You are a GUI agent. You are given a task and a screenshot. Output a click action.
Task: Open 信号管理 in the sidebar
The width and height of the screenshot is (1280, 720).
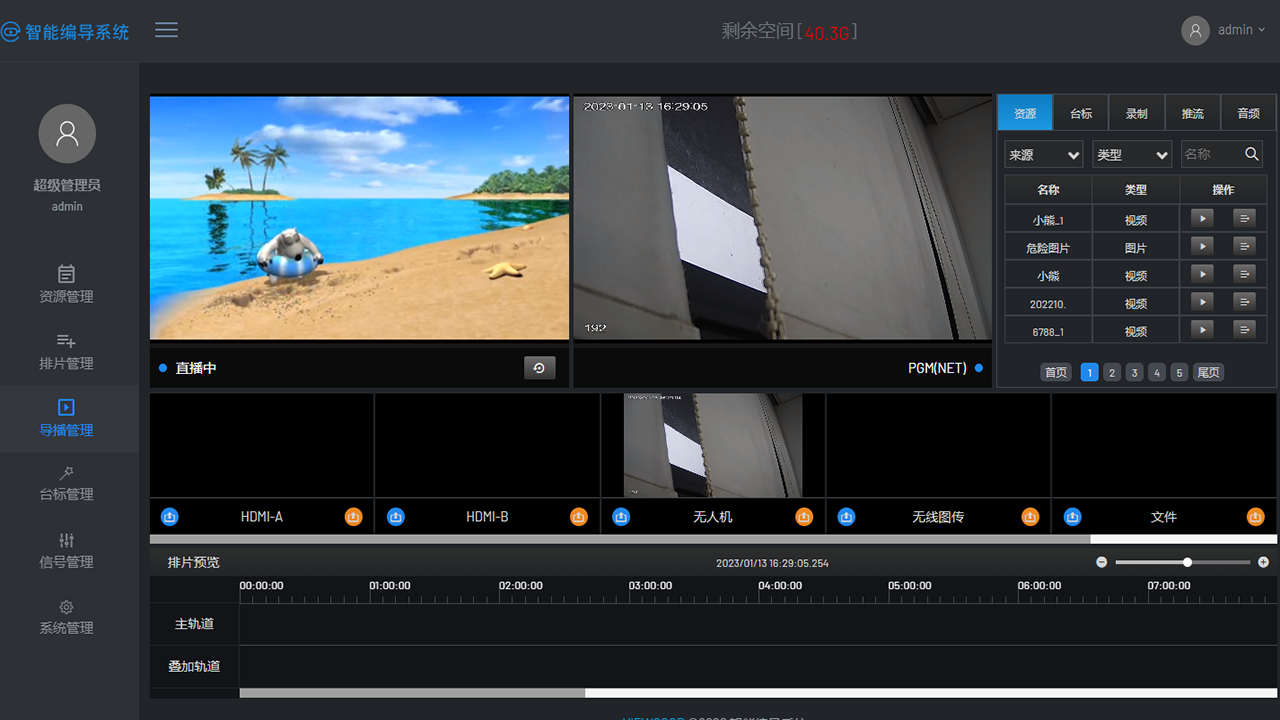tap(66, 551)
